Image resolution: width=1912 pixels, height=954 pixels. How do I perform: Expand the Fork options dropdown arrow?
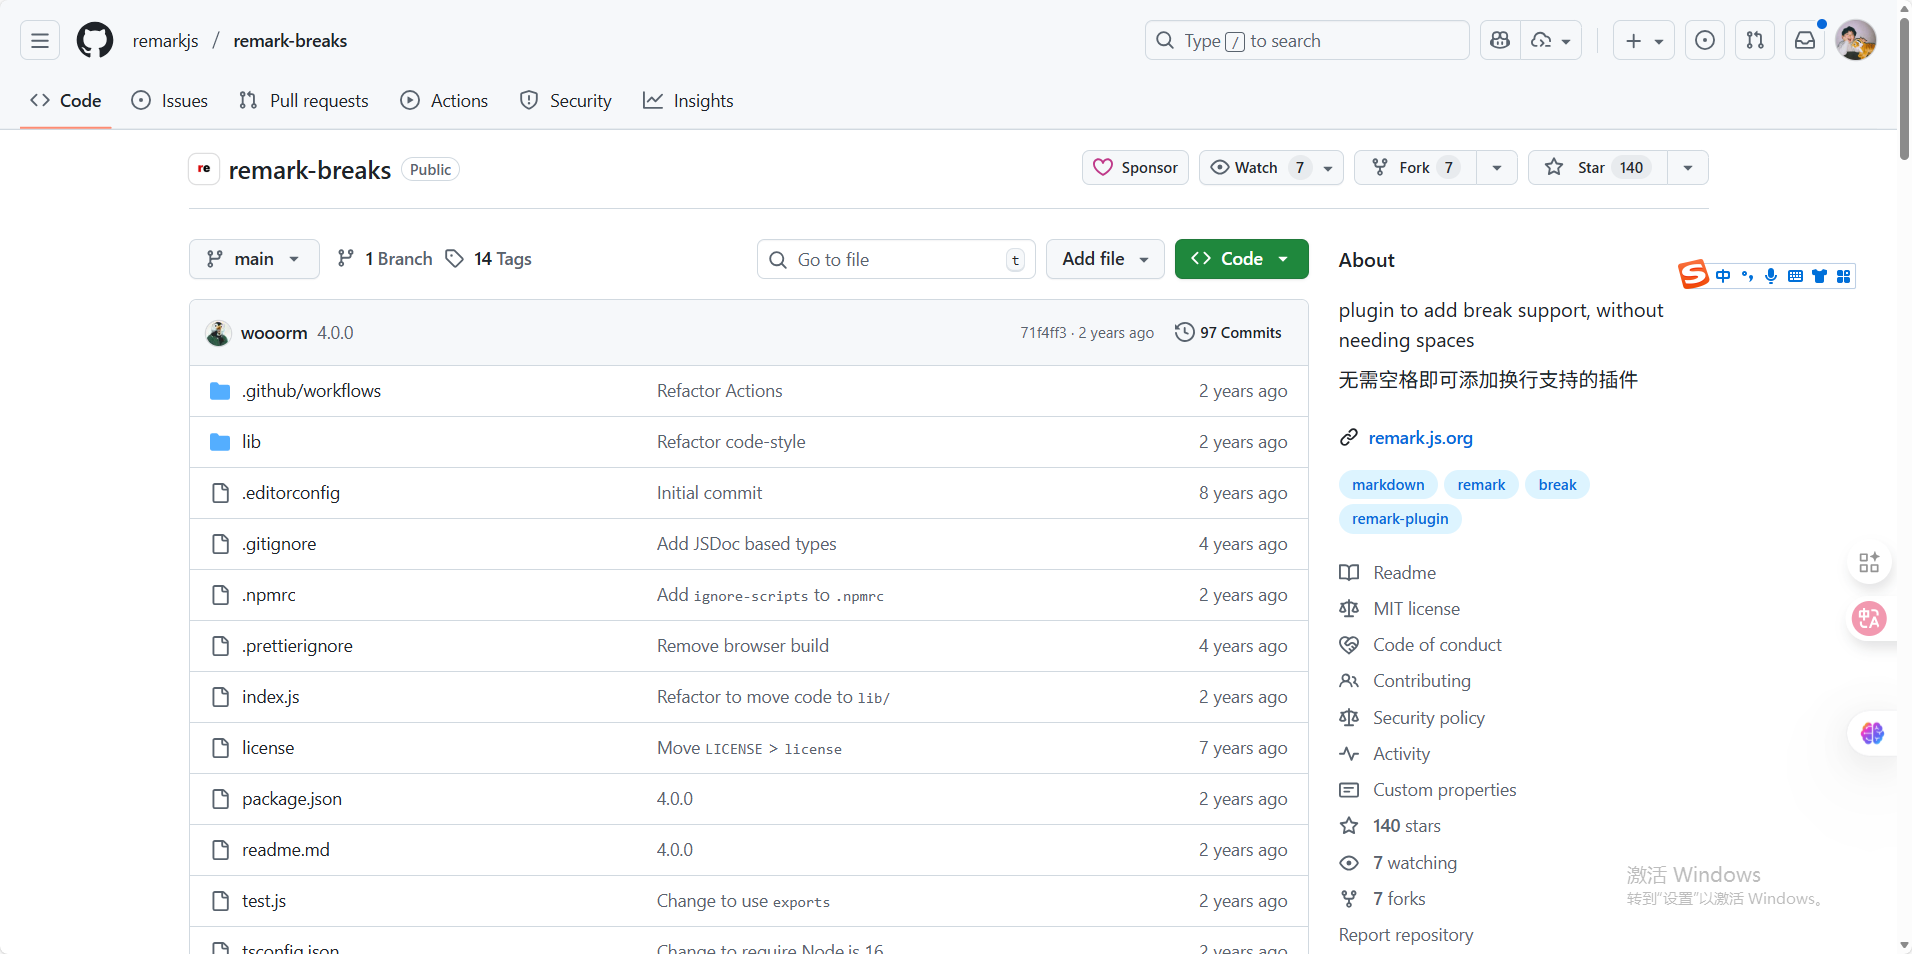pyautogui.click(x=1497, y=168)
